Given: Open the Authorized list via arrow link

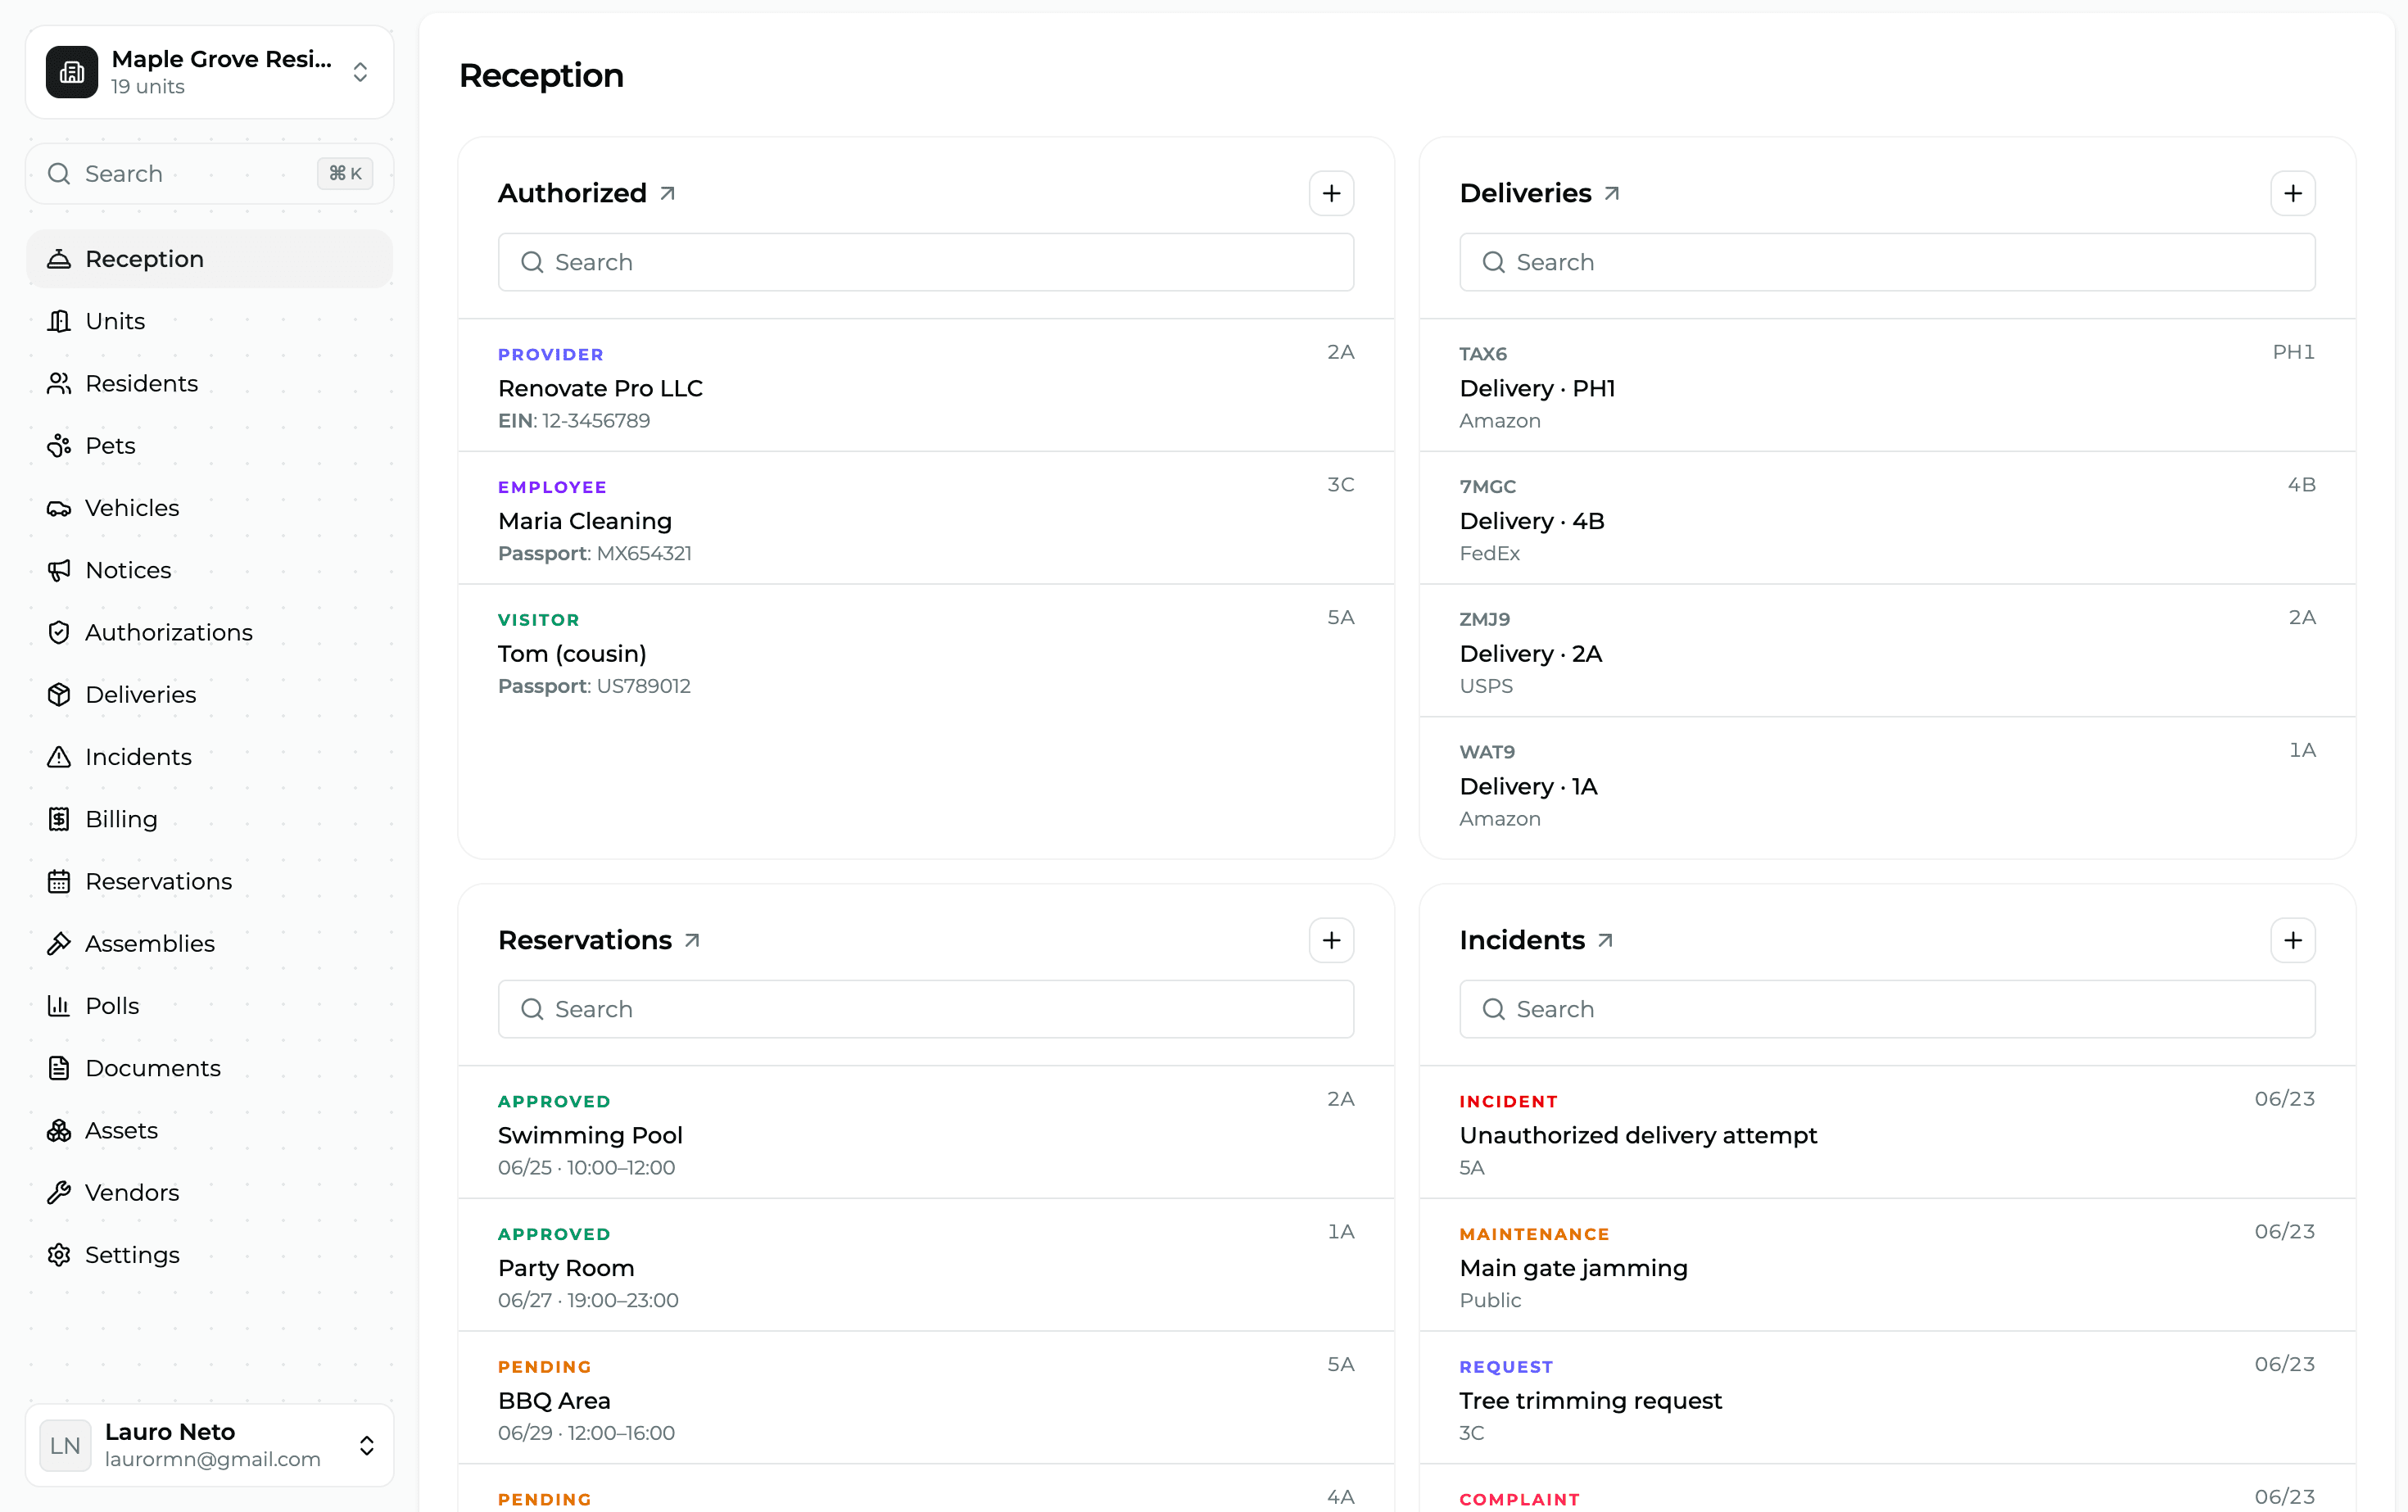Looking at the screenshot, I should click(x=668, y=193).
